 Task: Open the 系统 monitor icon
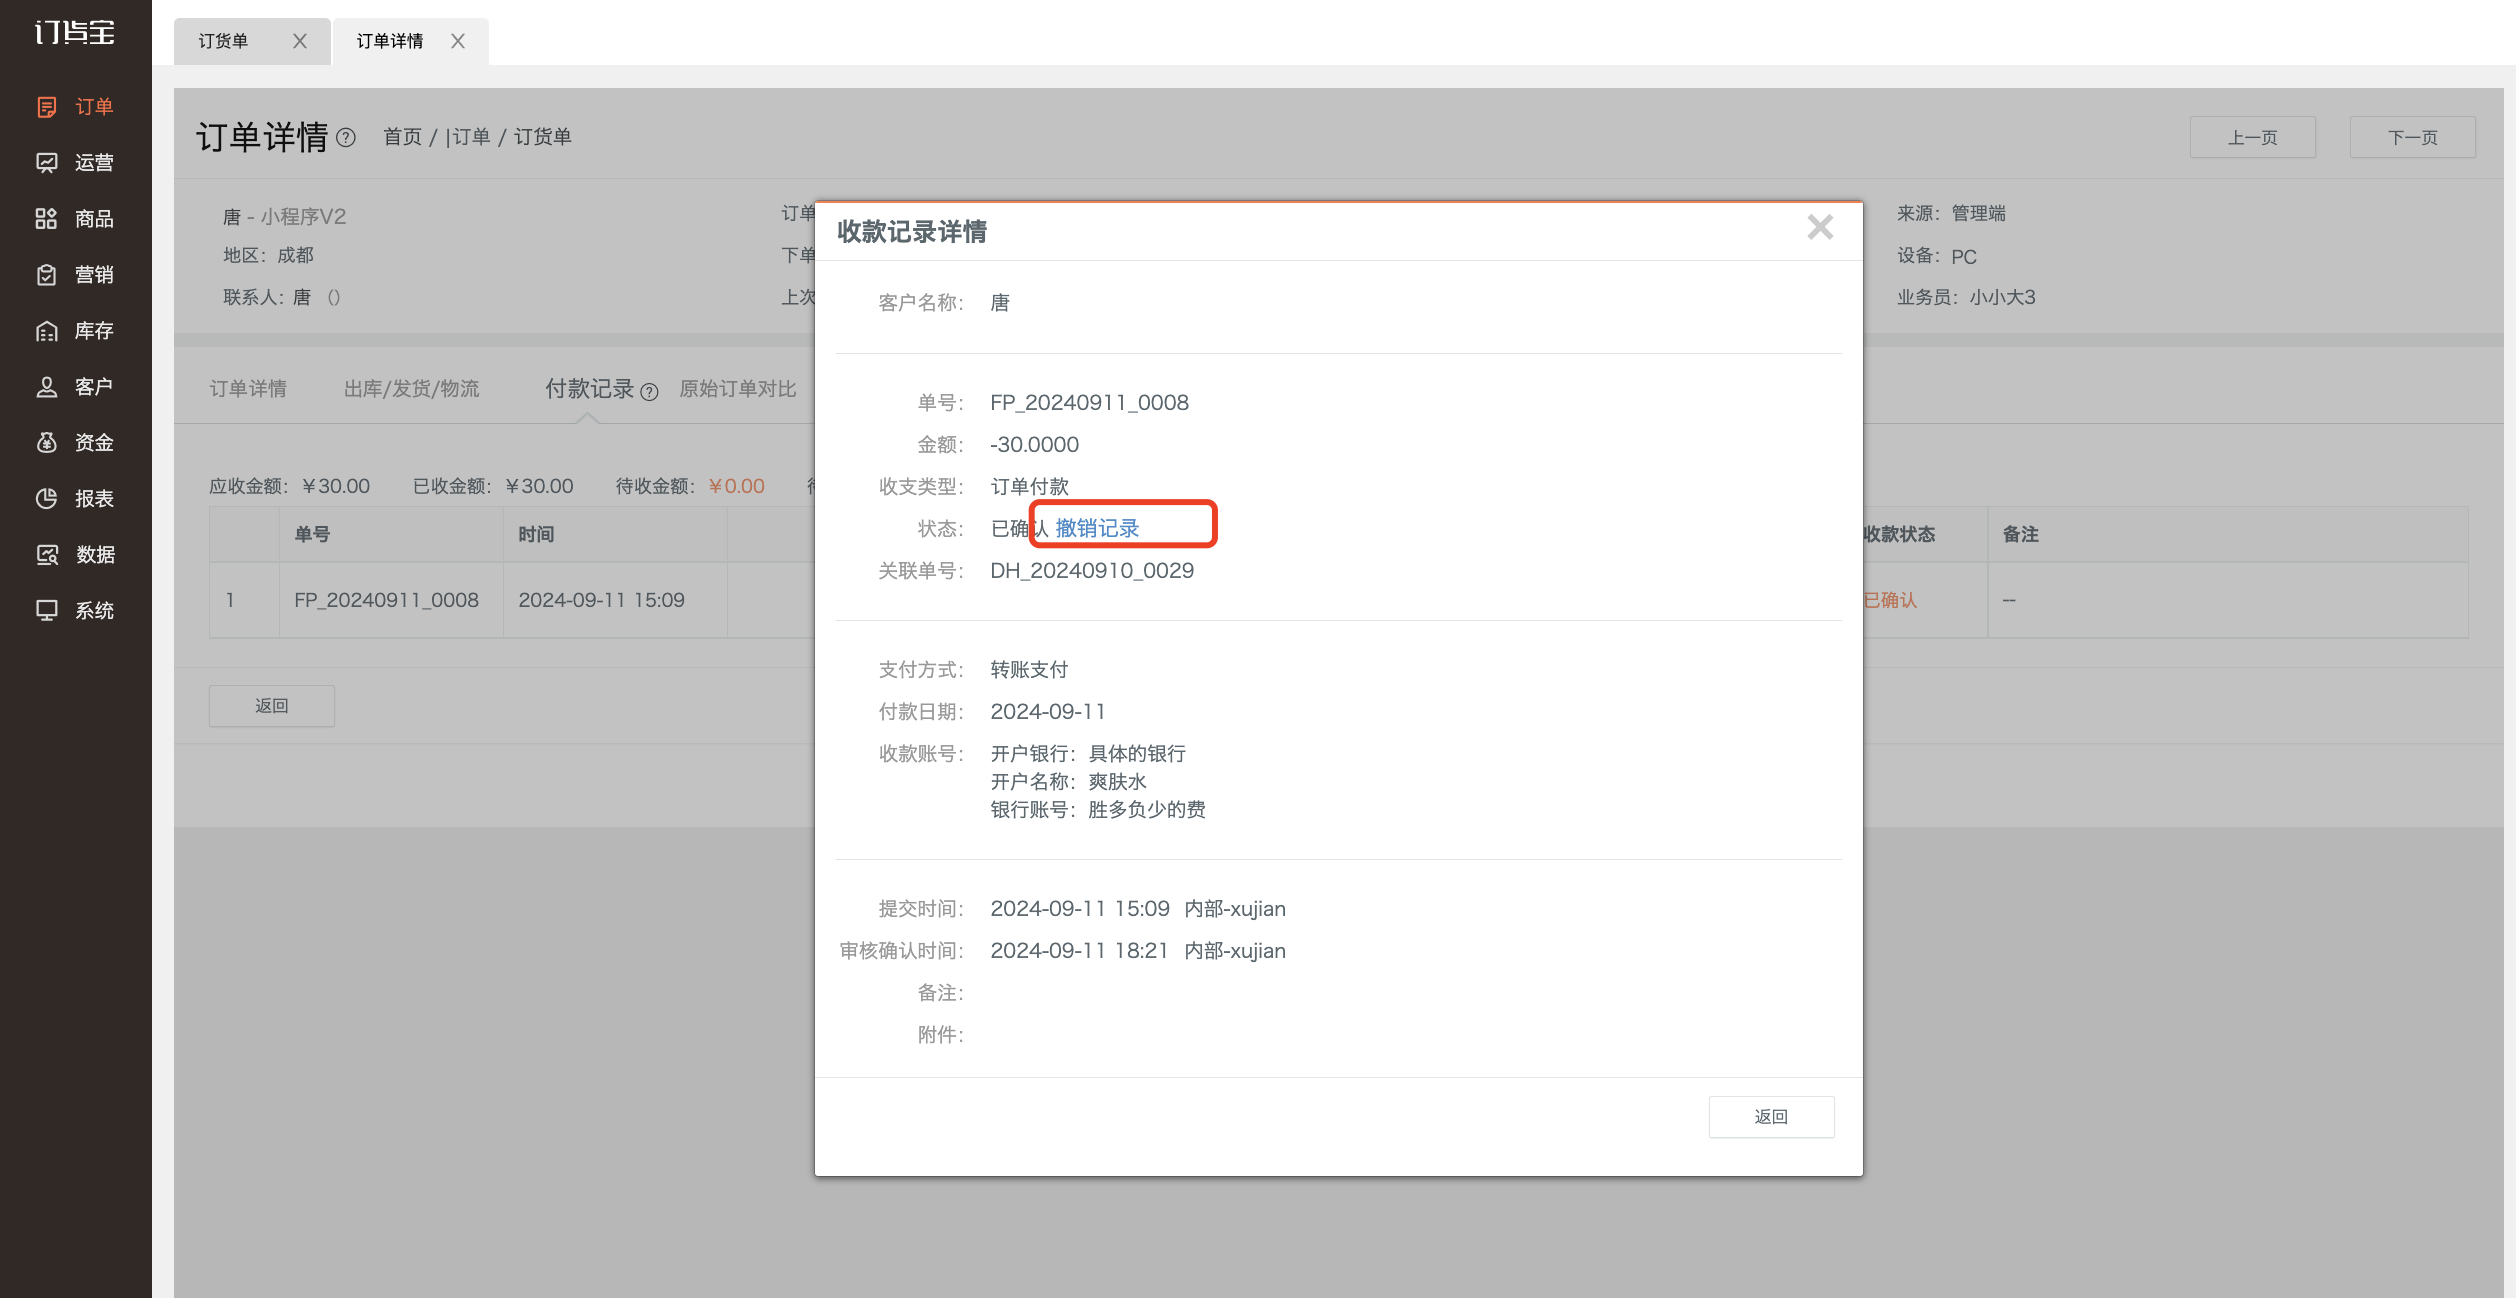[x=46, y=611]
